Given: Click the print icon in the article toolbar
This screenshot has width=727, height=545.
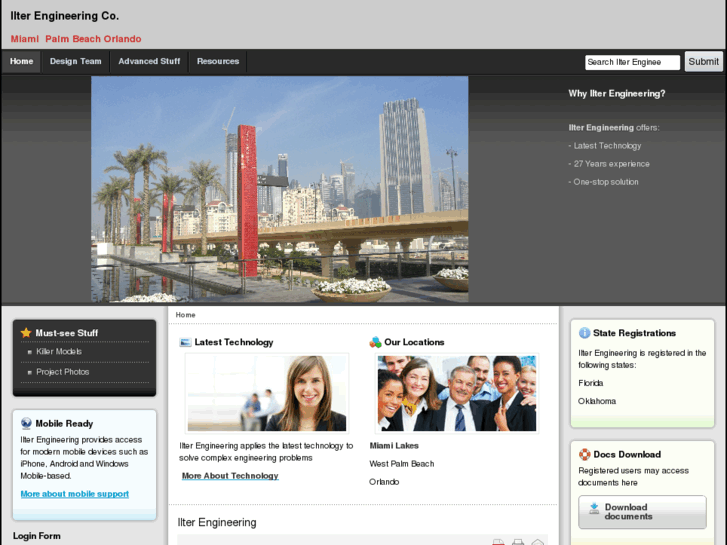Looking at the screenshot, I should (518, 542).
